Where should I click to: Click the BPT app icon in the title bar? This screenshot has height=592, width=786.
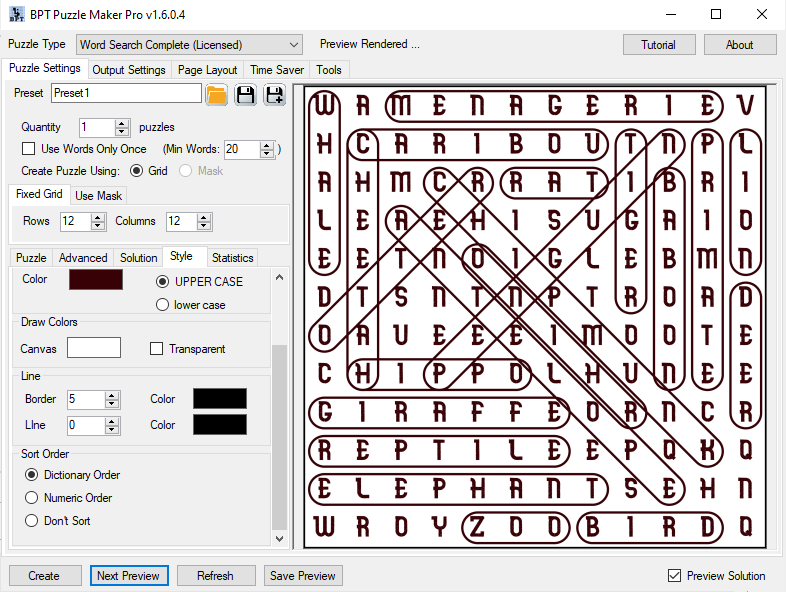tap(17, 15)
